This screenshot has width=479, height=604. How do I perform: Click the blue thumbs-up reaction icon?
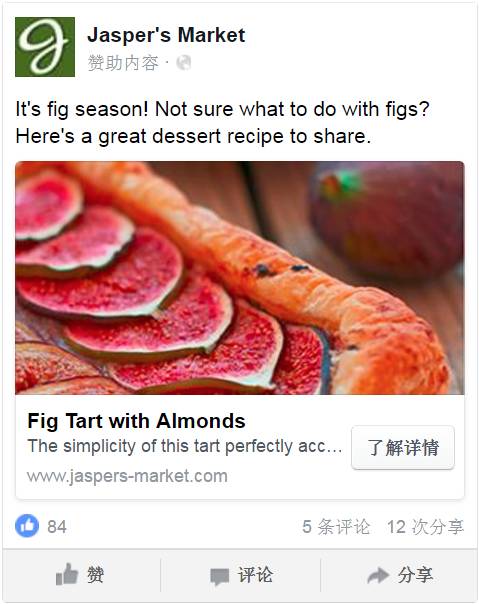pos(27,525)
